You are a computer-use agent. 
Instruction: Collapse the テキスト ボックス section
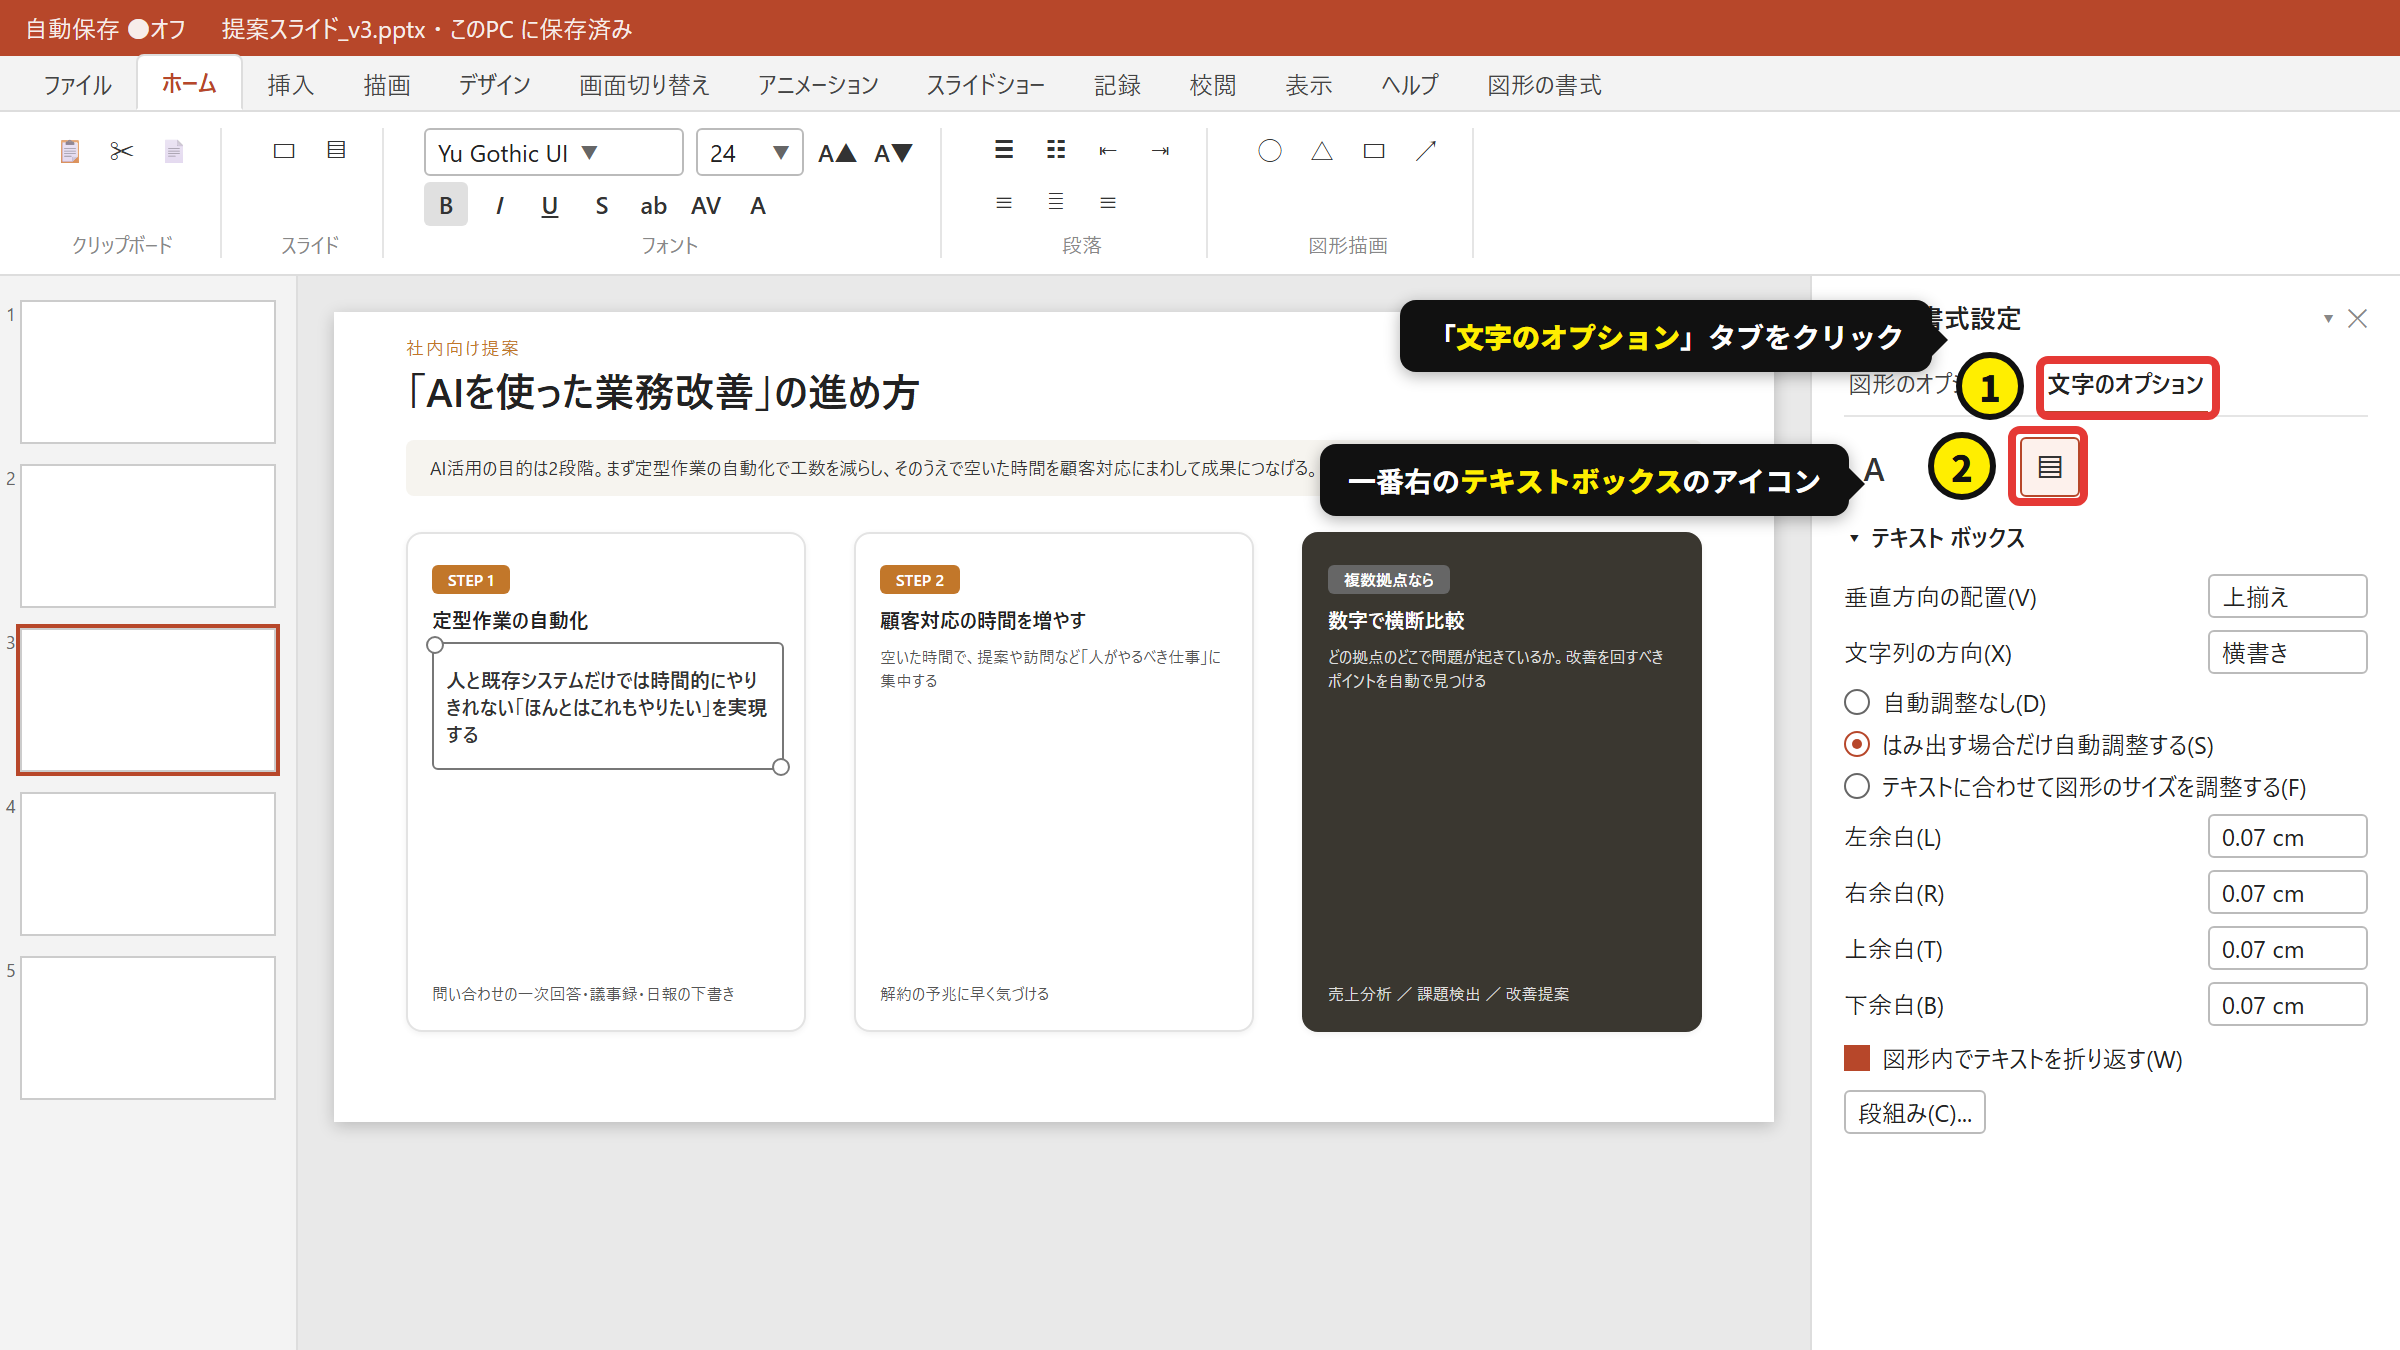(1854, 538)
